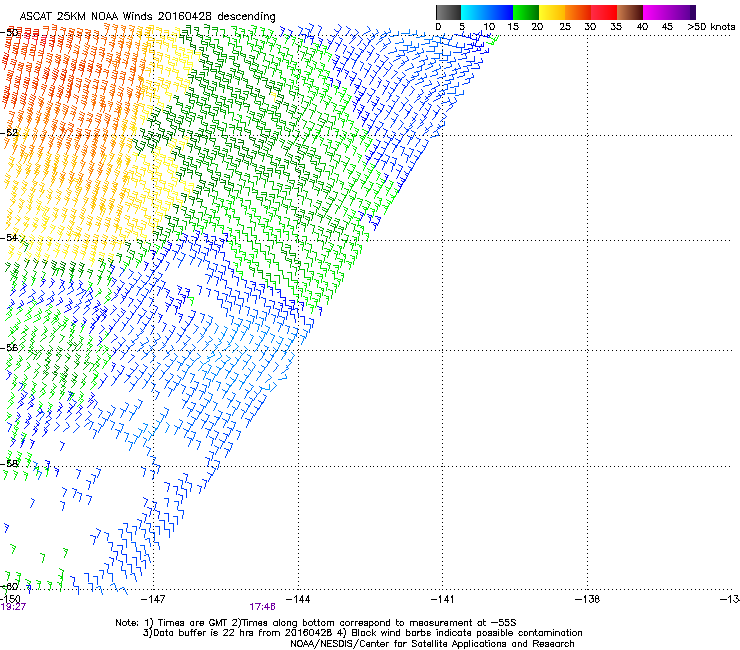Click latitude label -56
Image resolution: width=740 pixels, height=650 pixels.
pos(9,348)
